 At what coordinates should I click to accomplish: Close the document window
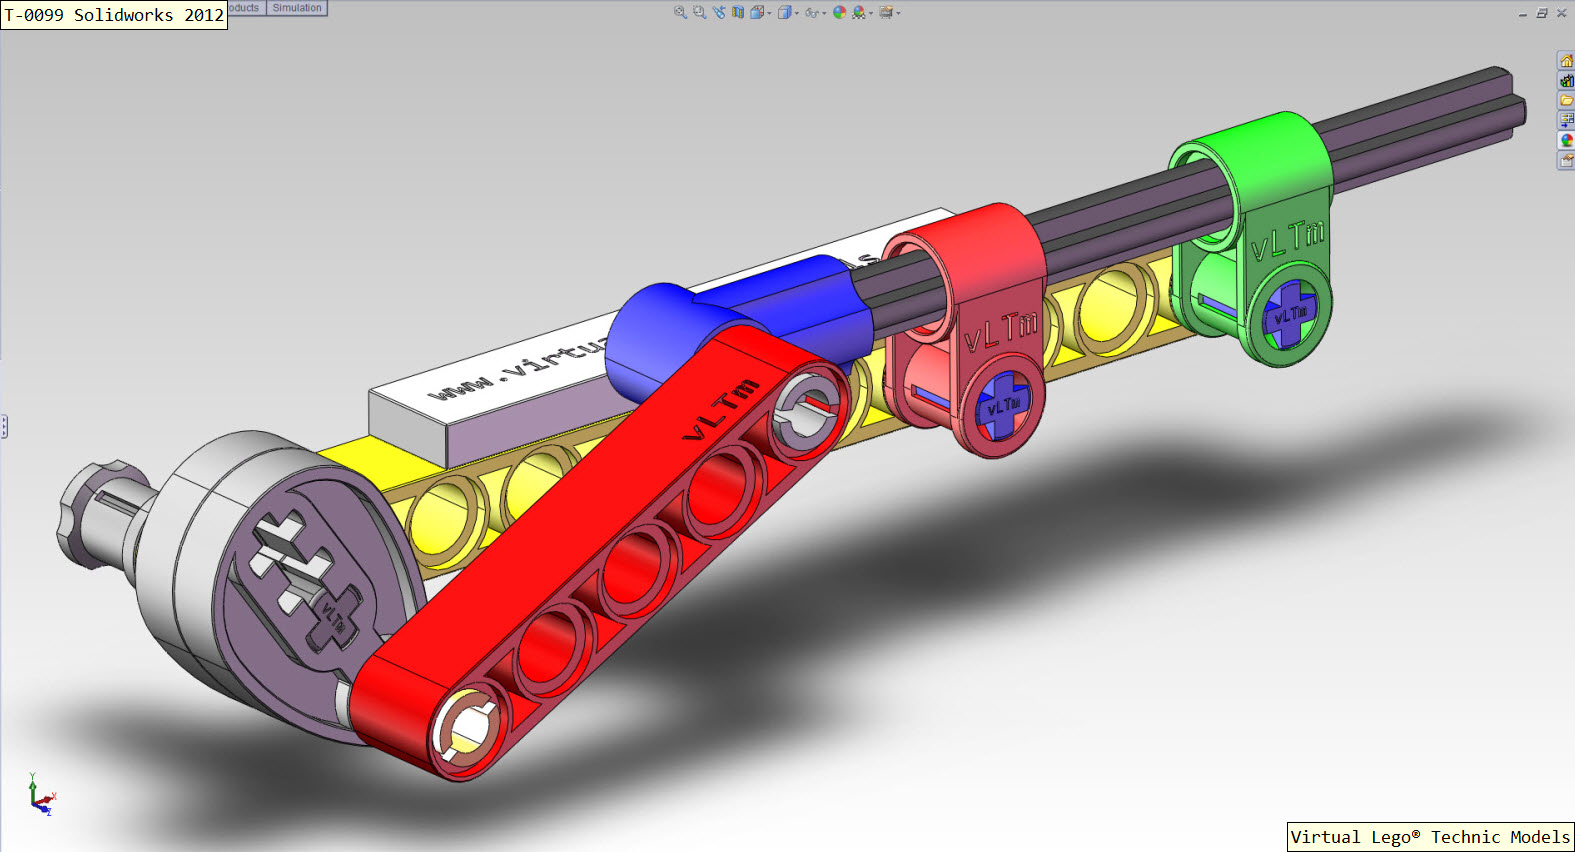(1561, 13)
